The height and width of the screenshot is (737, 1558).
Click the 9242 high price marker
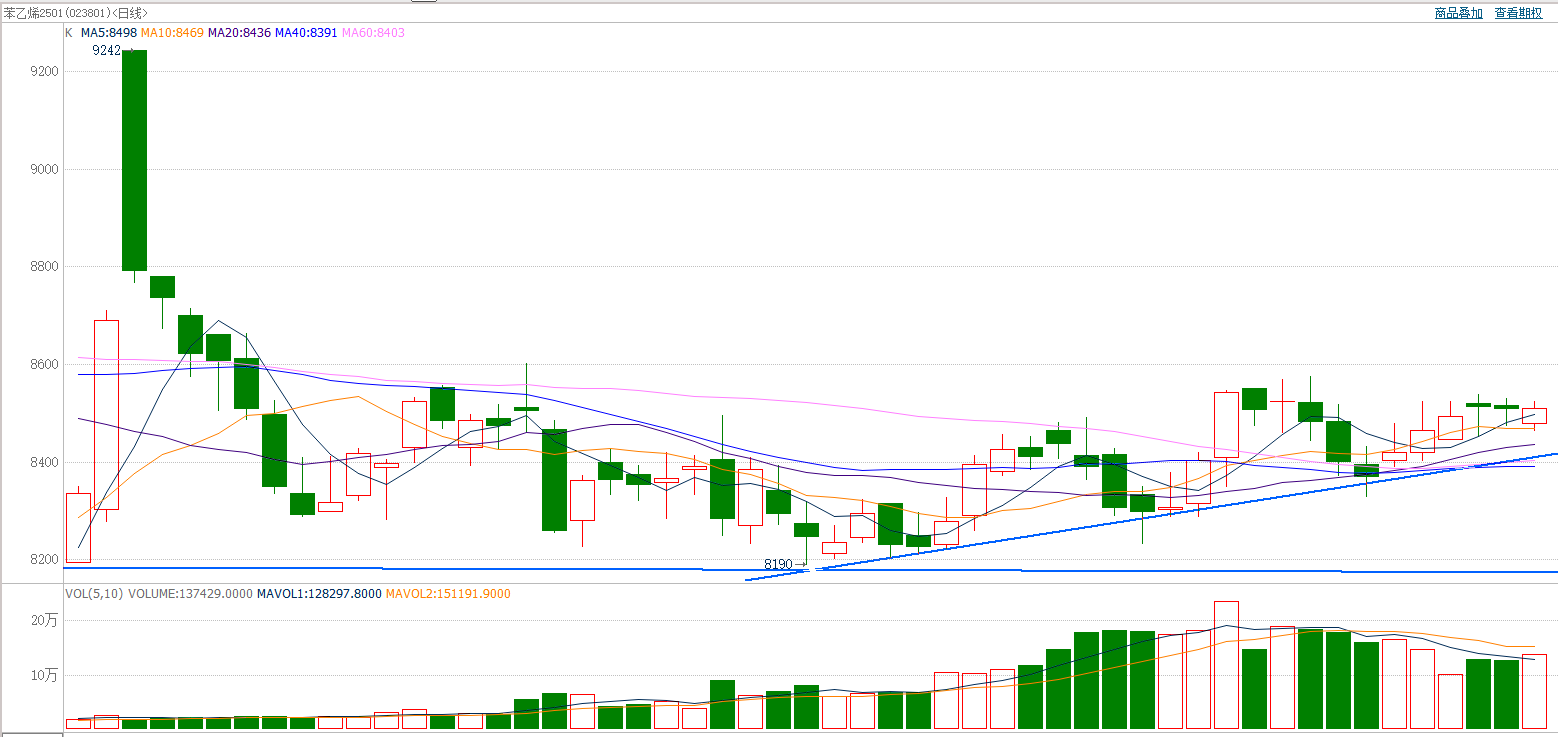[x=106, y=51]
